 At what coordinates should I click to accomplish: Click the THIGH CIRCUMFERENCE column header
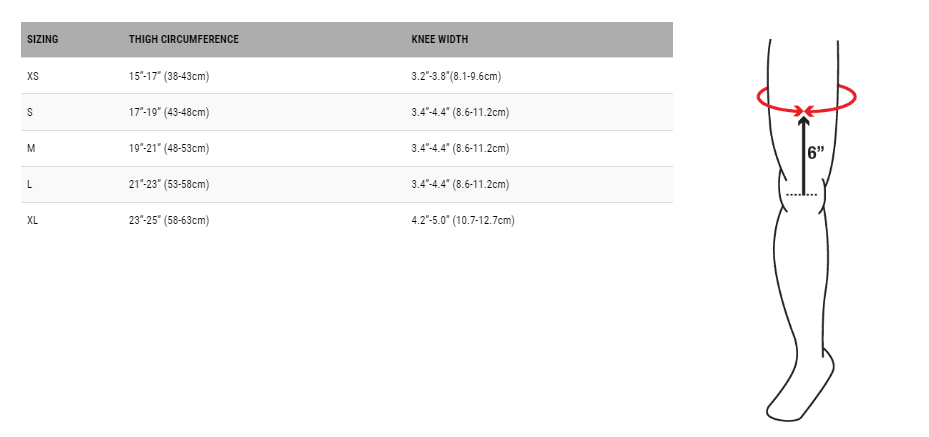pos(184,40)
